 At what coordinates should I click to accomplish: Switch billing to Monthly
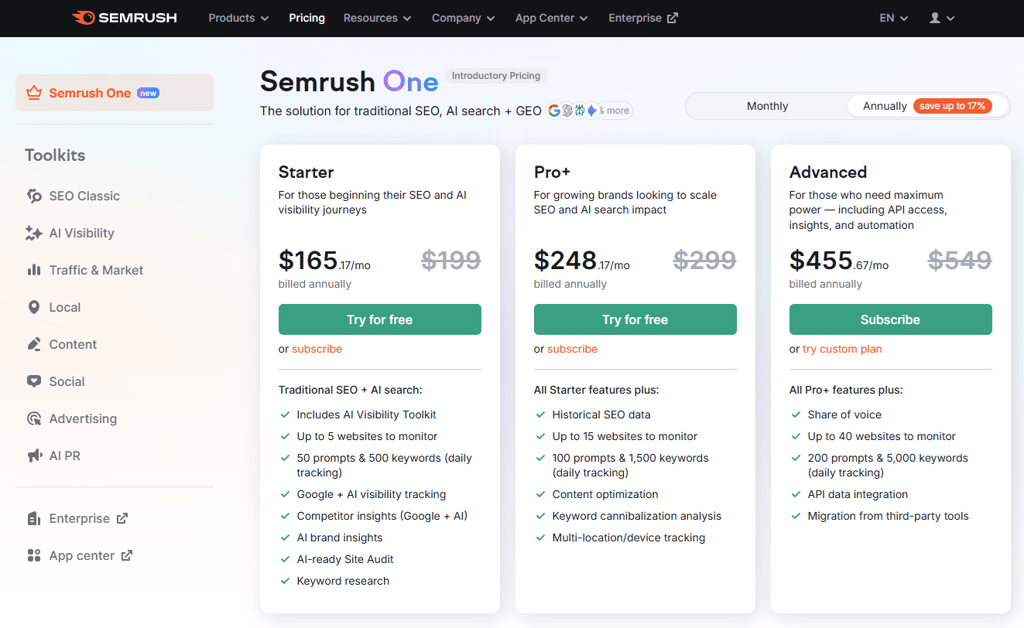(767, 106)
